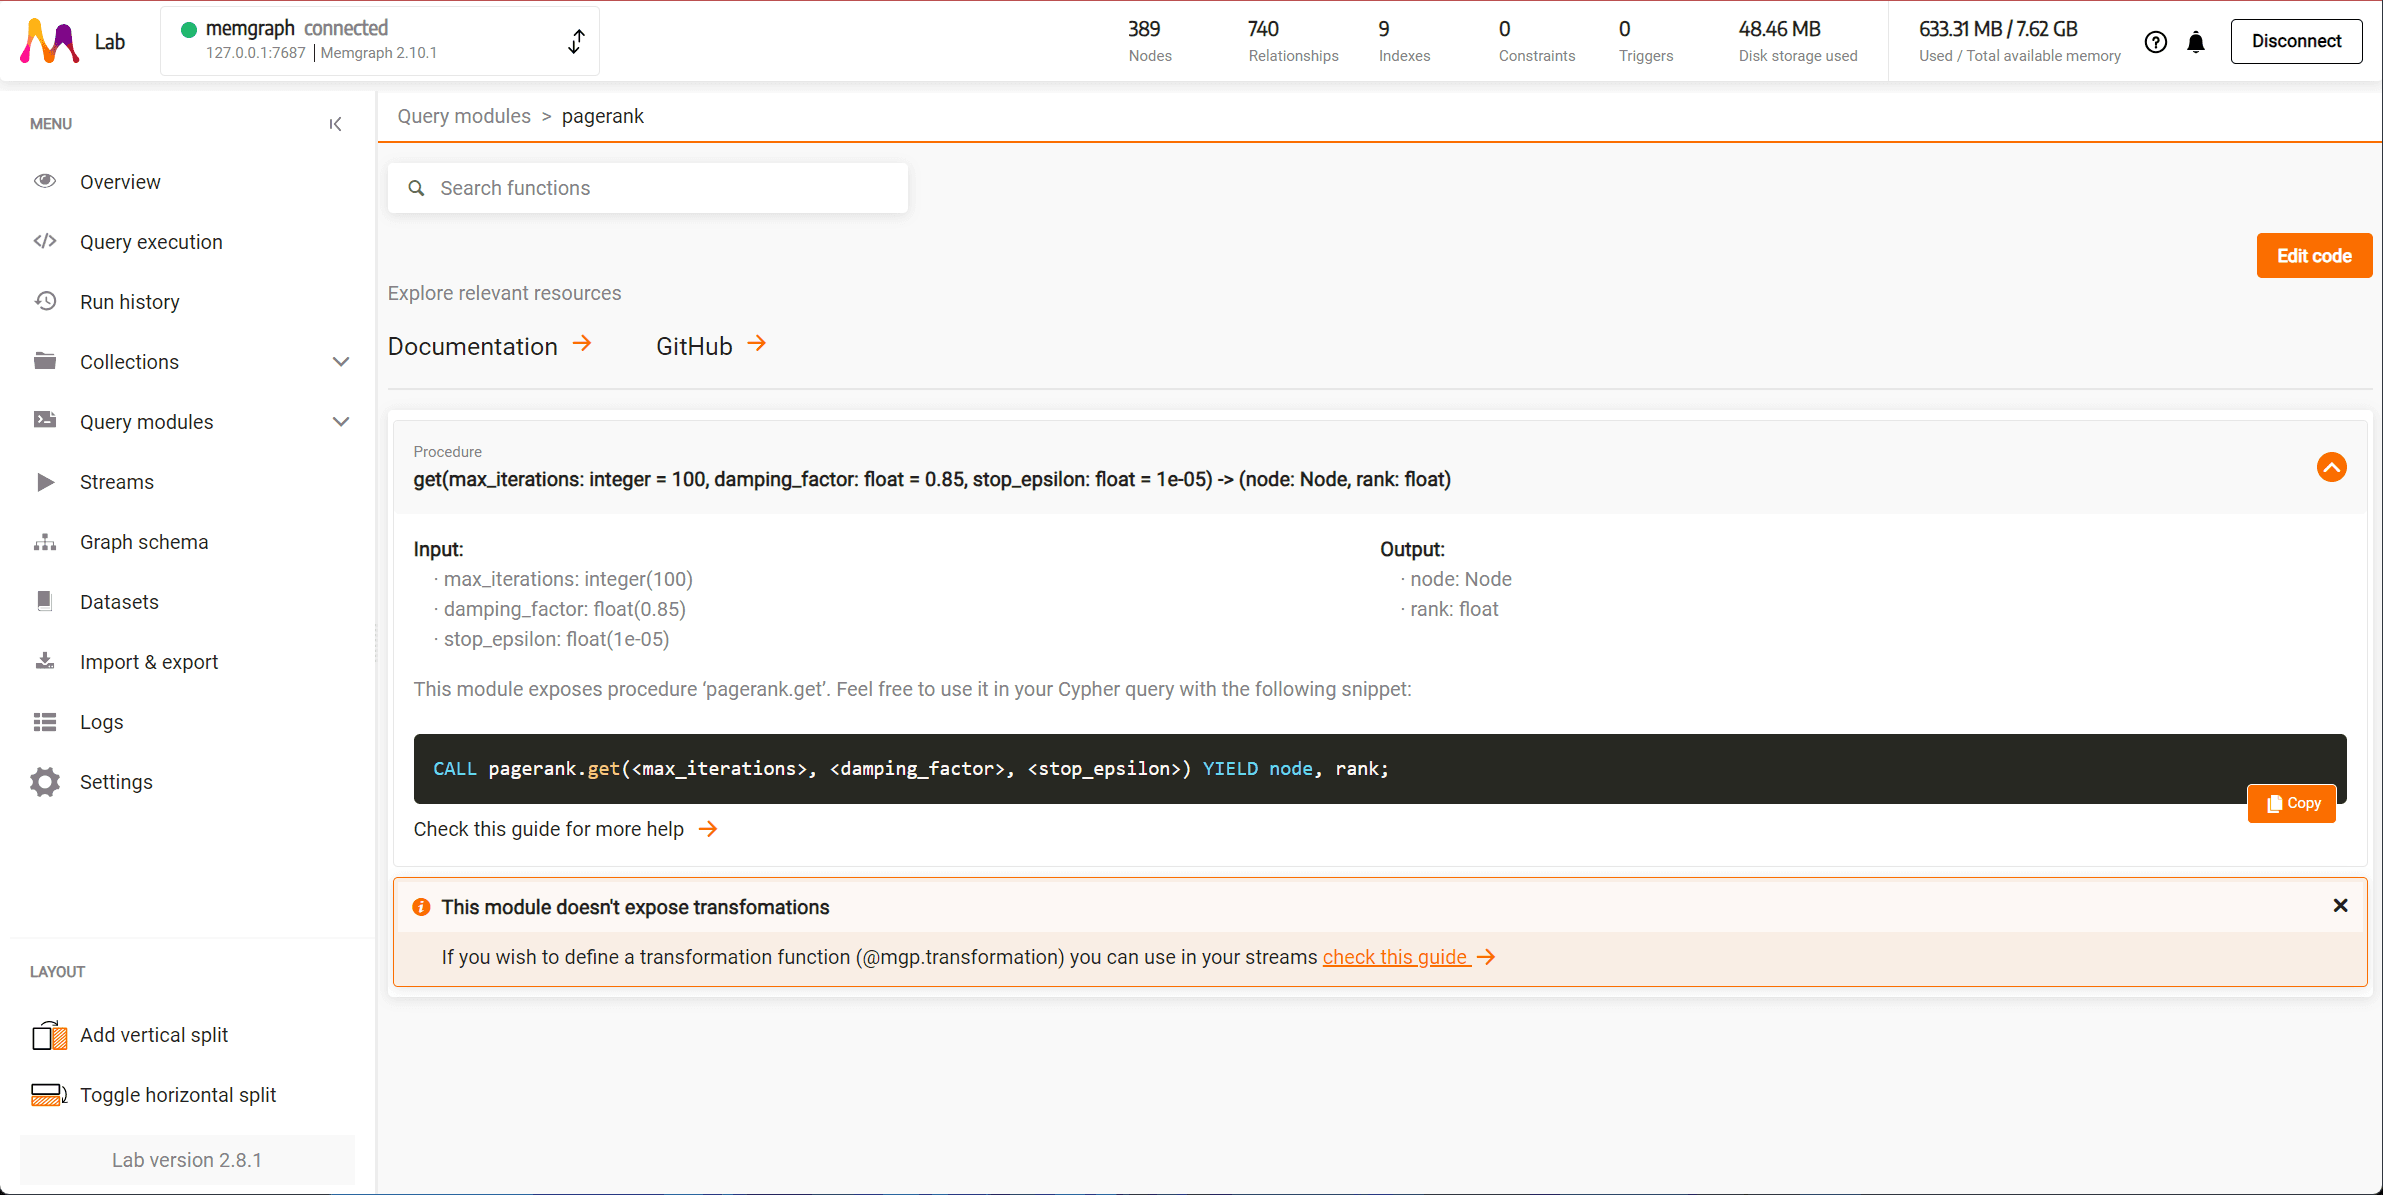Click the Toggle horizontal split icon

coord(50,1095)
